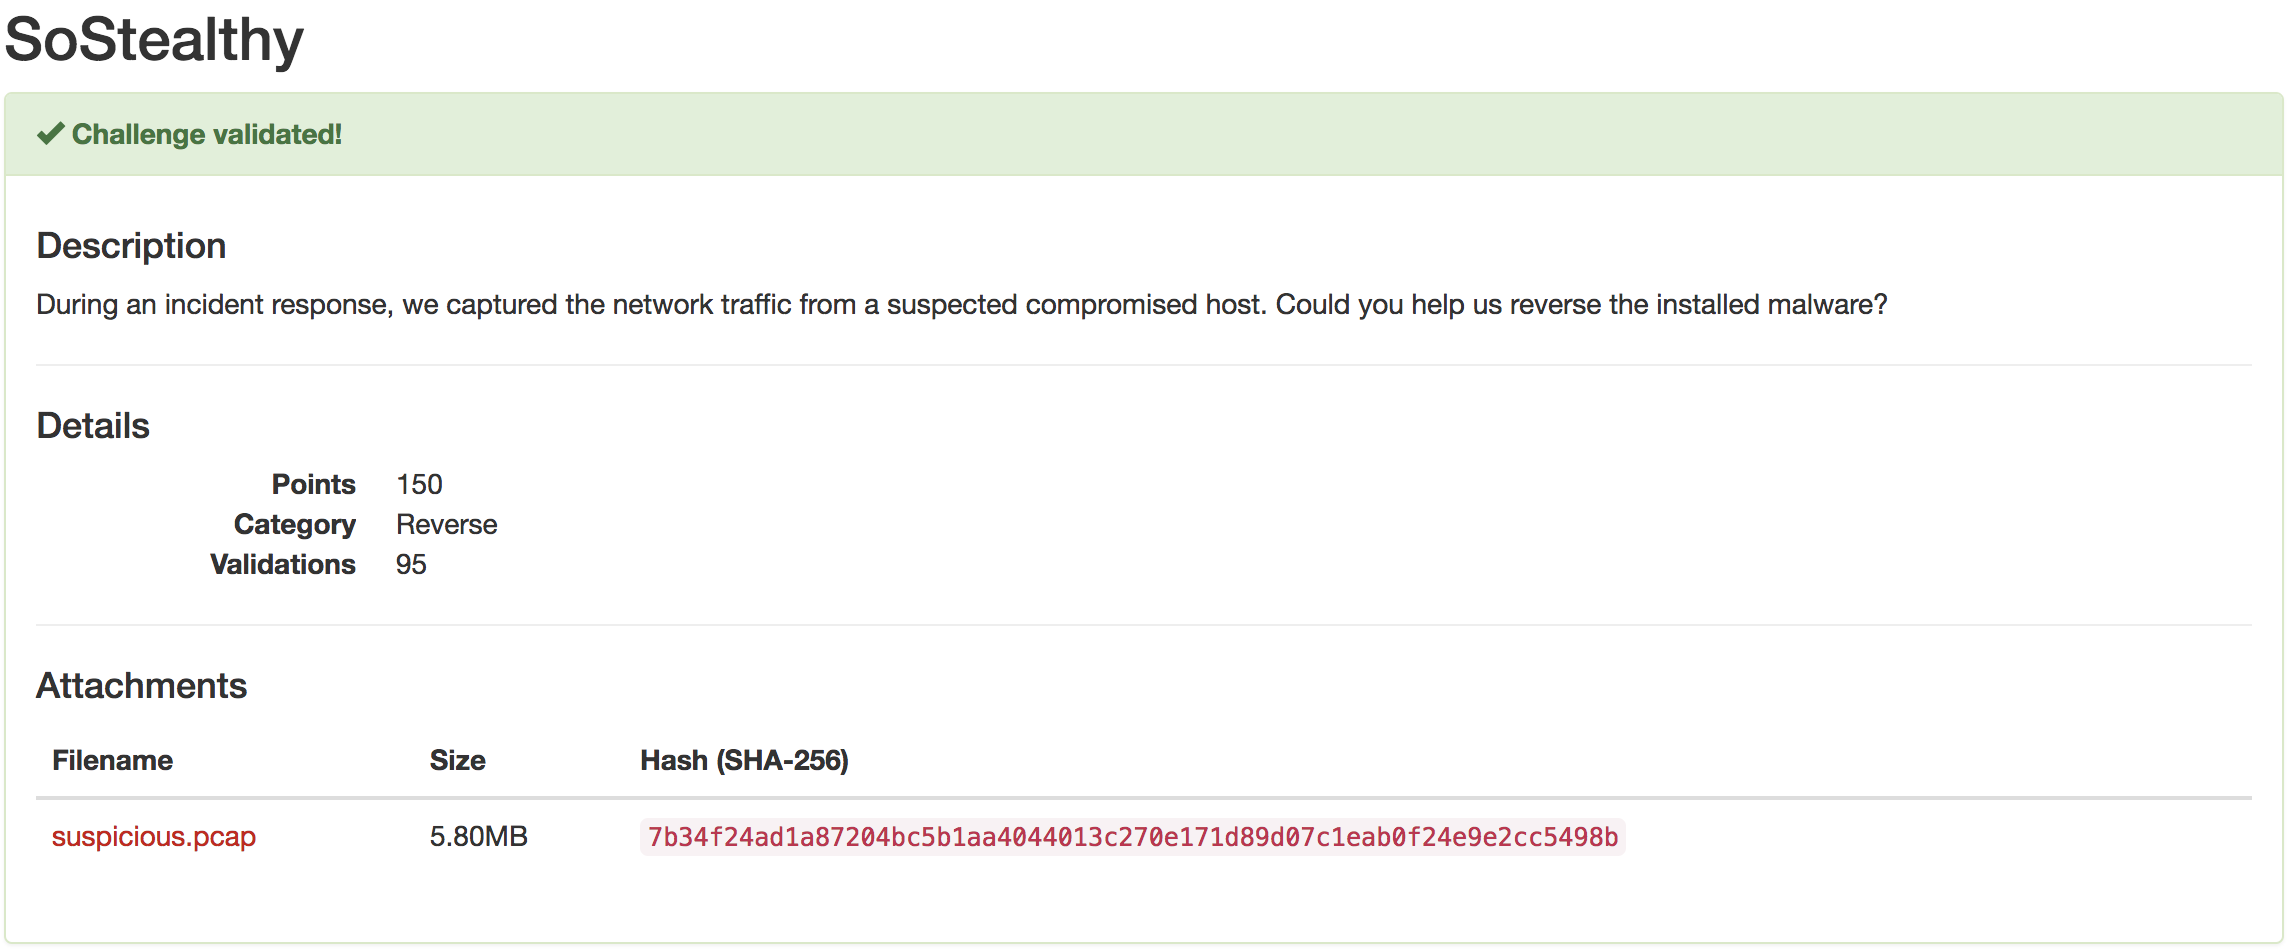Click the Validations label

(283, 565)
